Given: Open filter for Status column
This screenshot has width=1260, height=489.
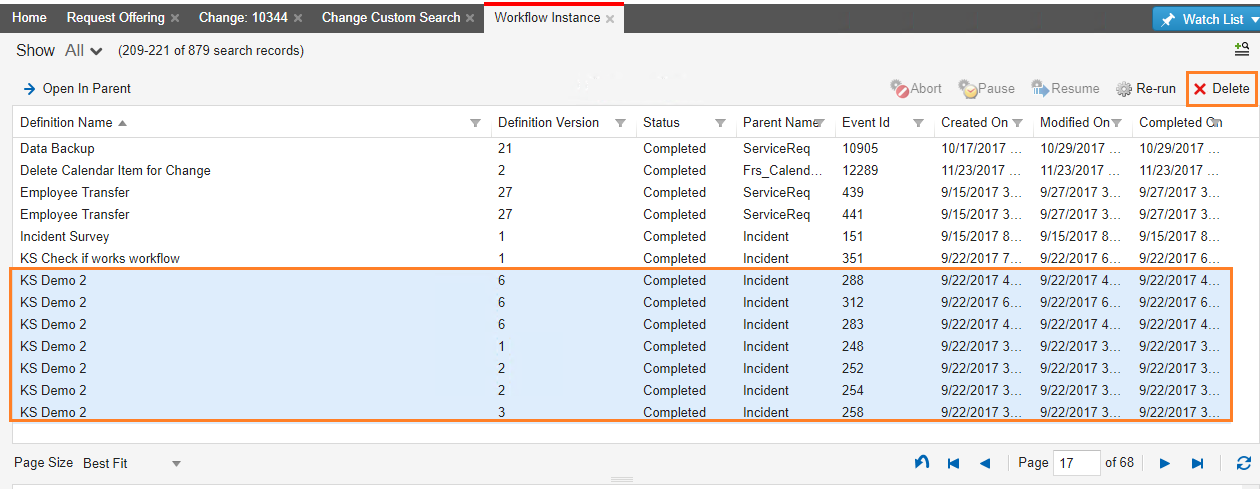Looking at the screenshot, I should pyautogui.click(x=720, y=123).
